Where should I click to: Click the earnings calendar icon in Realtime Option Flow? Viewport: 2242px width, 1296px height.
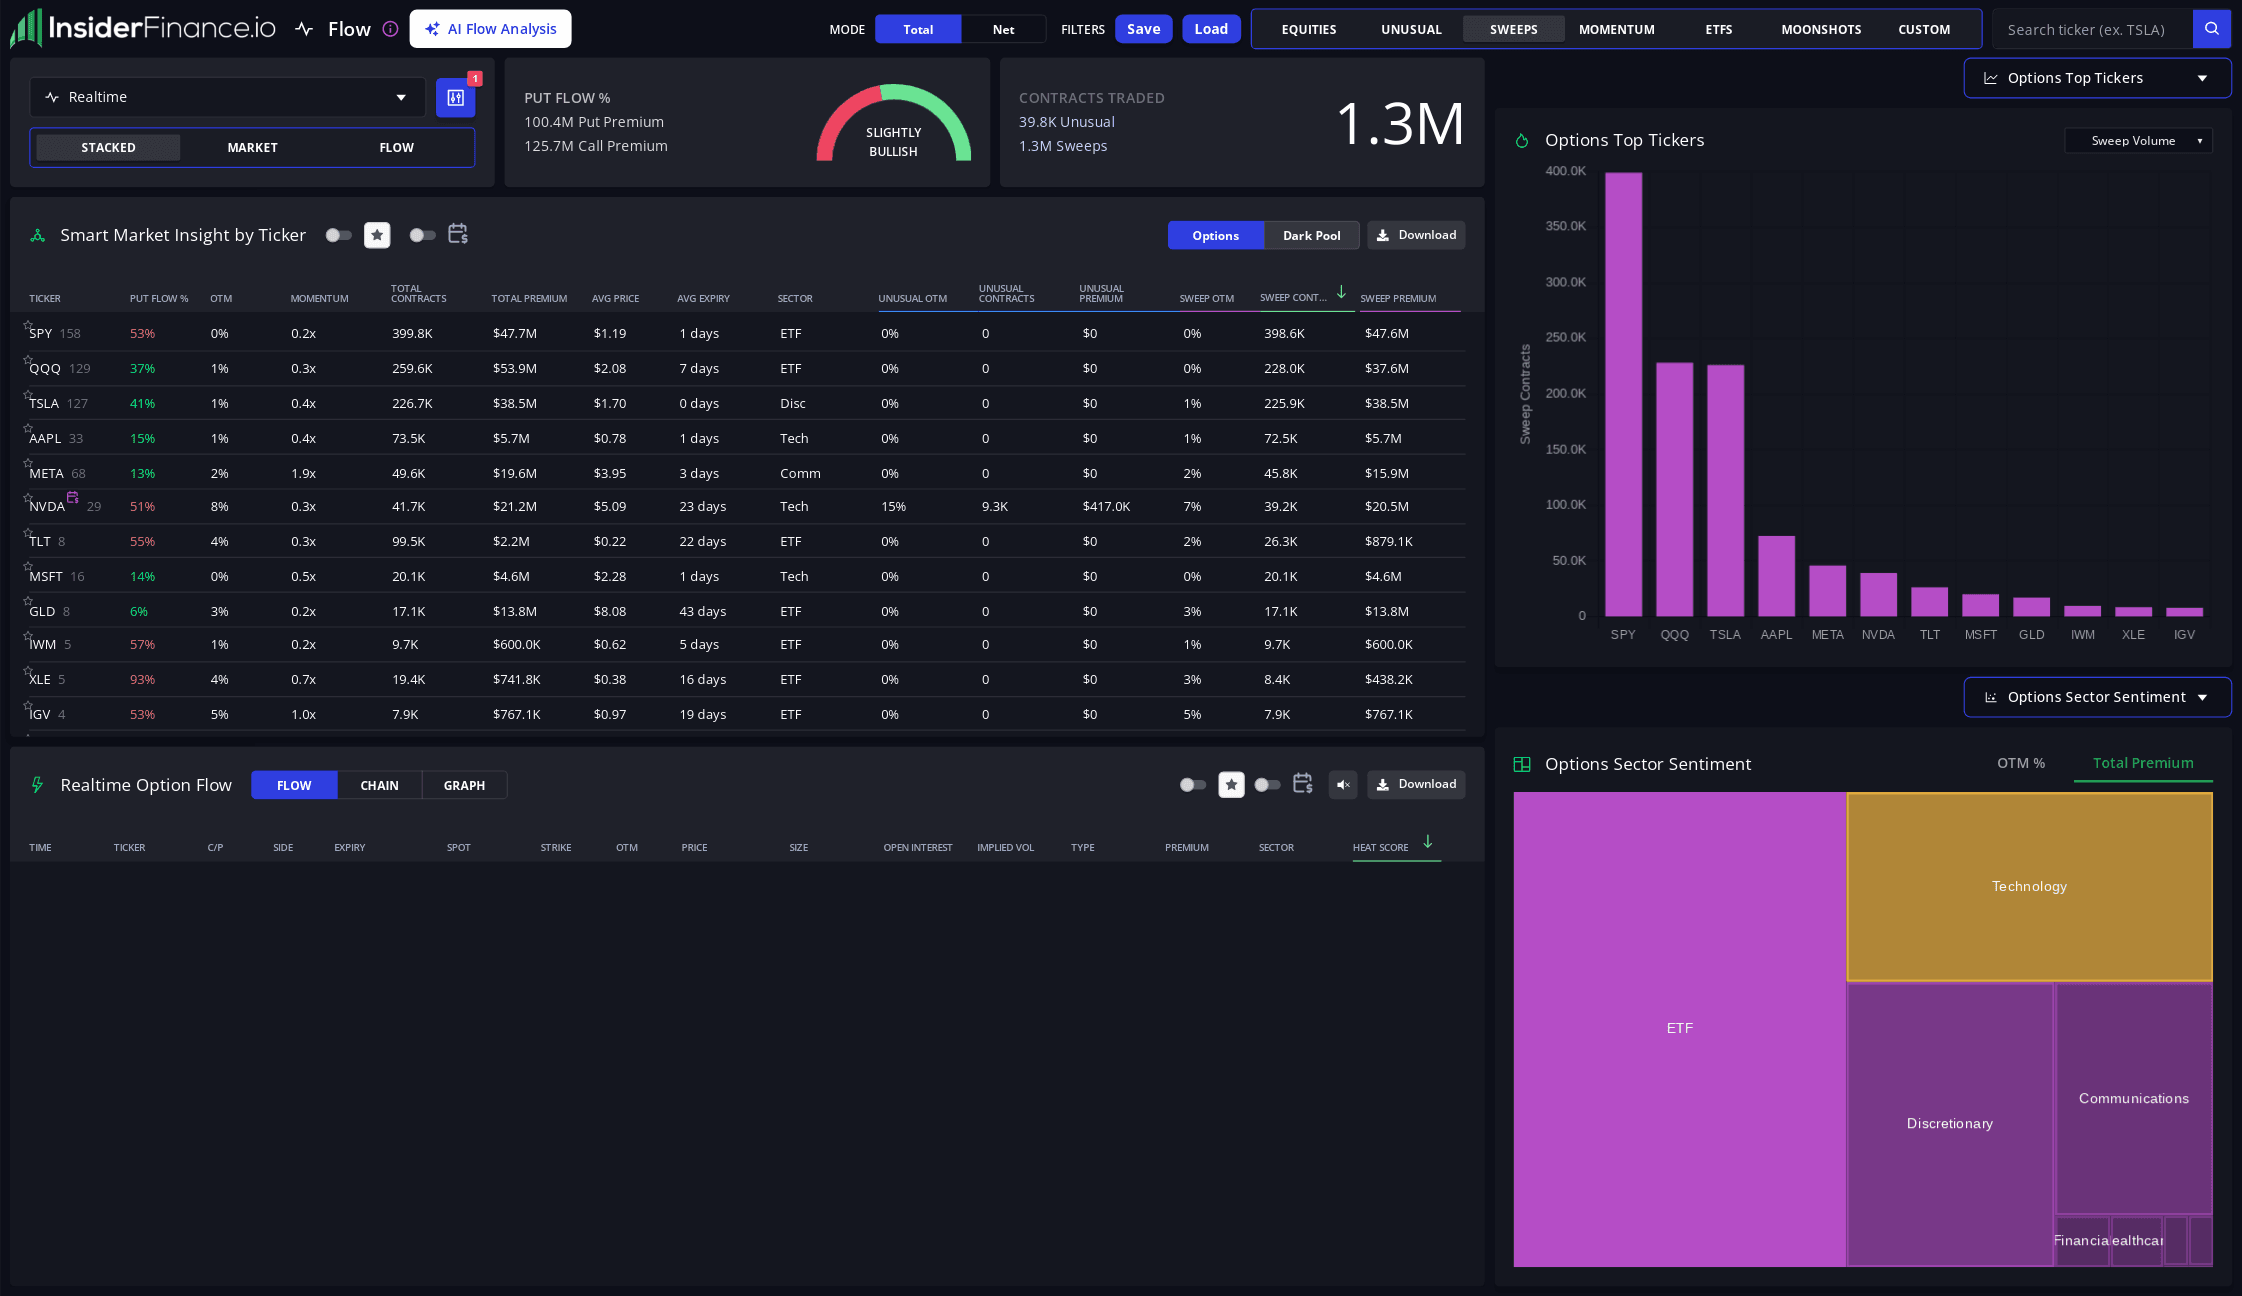pyautogui.click(x=1302, y=784)
